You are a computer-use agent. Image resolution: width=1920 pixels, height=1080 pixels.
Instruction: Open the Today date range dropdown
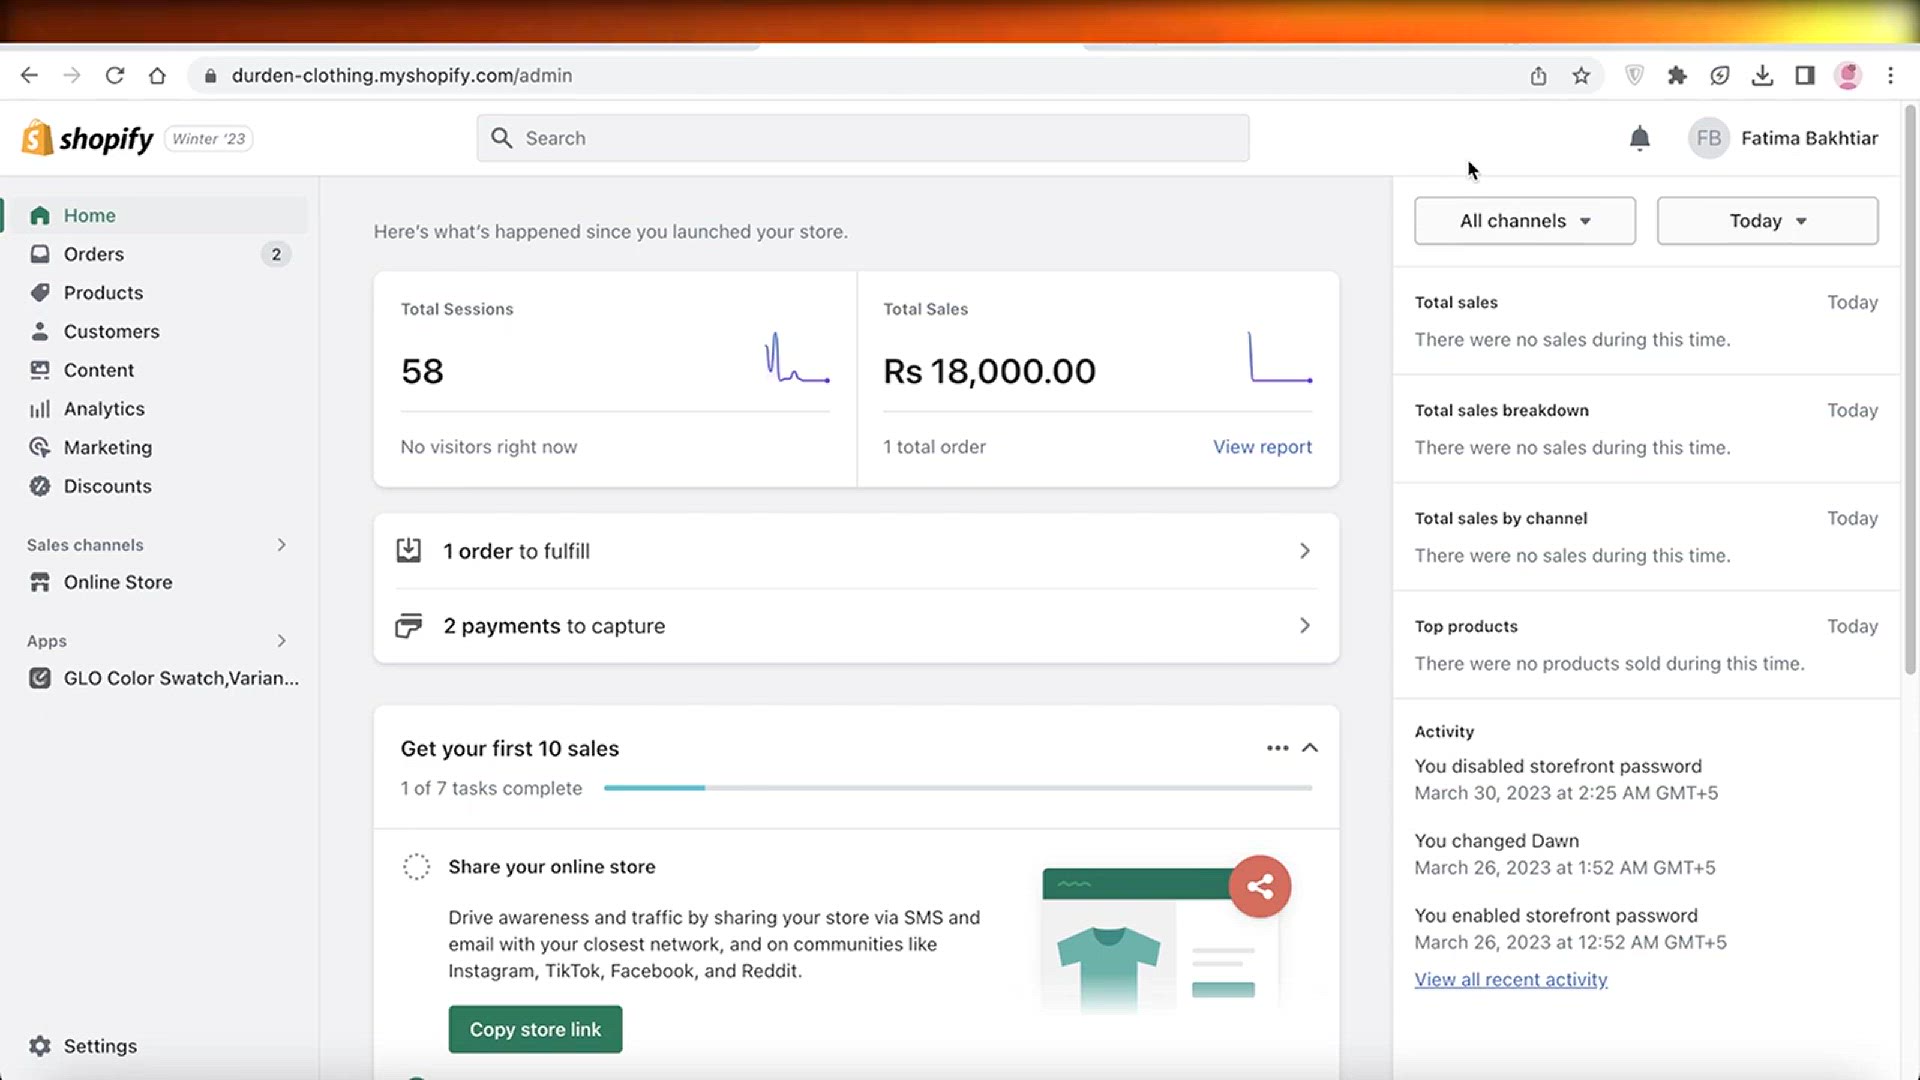[1767, 221]
